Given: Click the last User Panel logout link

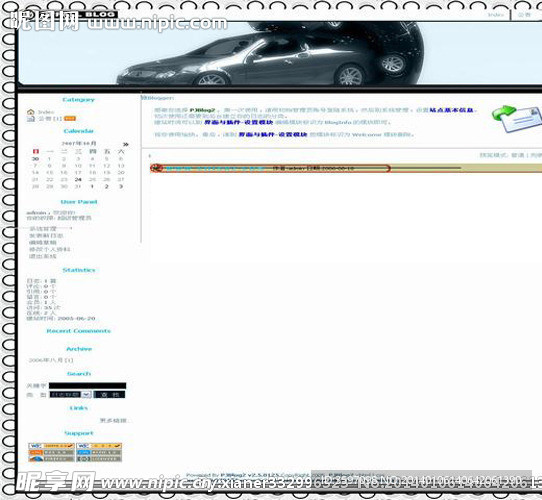Looking at the screenshot, I should pos(43,256).
